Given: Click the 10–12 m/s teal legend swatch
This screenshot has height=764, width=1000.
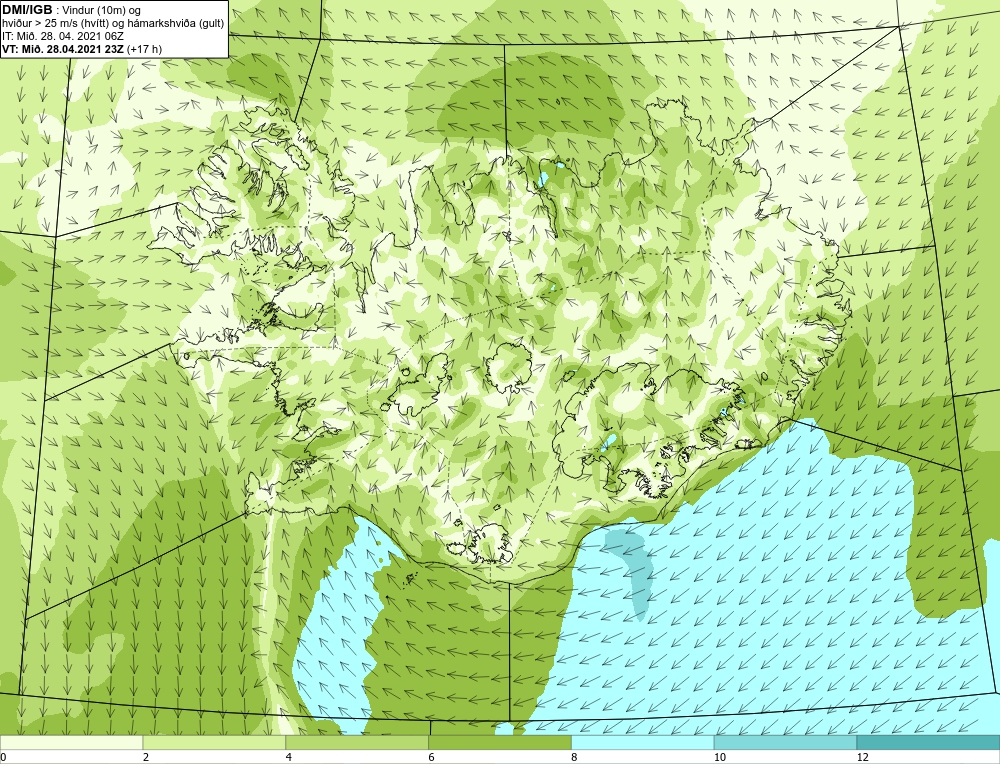Looking at the screenshot, I should [x=786, y=742].
